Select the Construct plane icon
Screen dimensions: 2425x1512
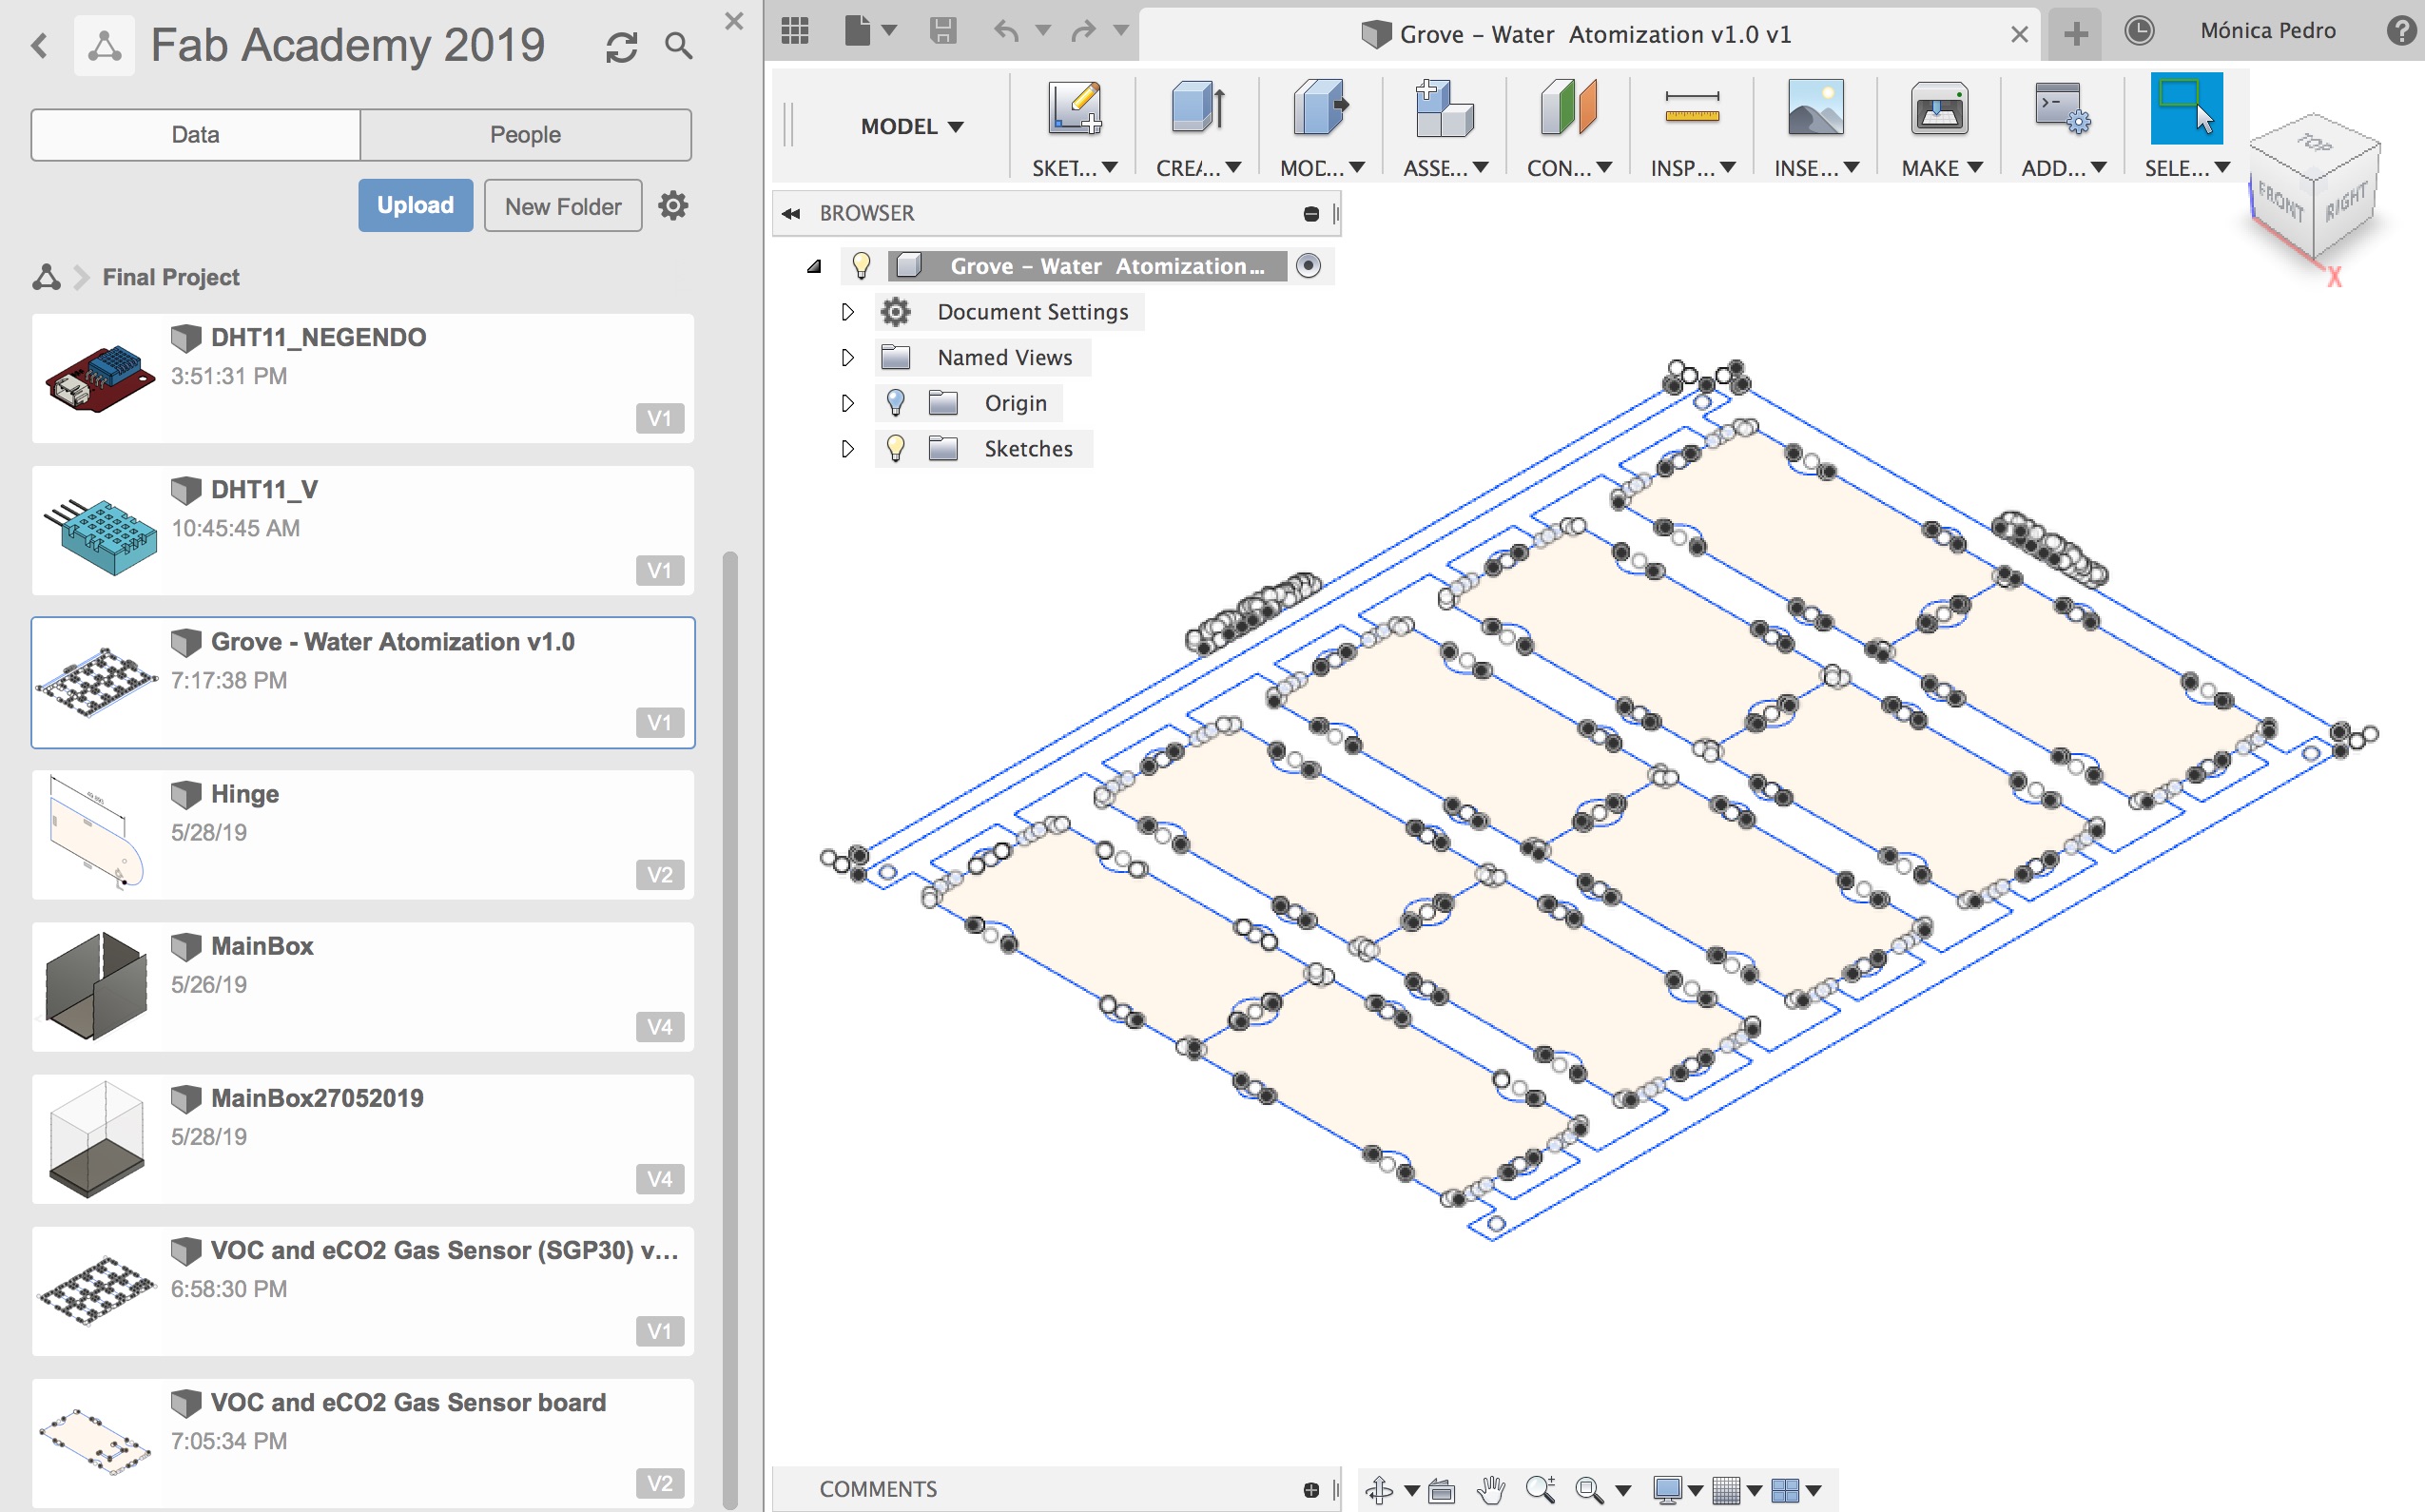pos(1568,108)
